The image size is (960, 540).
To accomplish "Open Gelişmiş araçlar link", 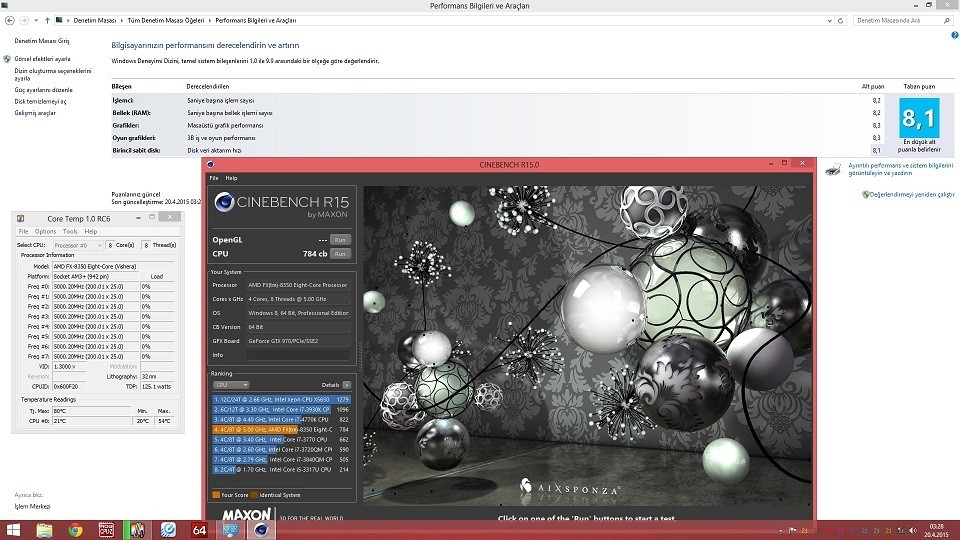I will pyautogui.click(x=35, y=113).
